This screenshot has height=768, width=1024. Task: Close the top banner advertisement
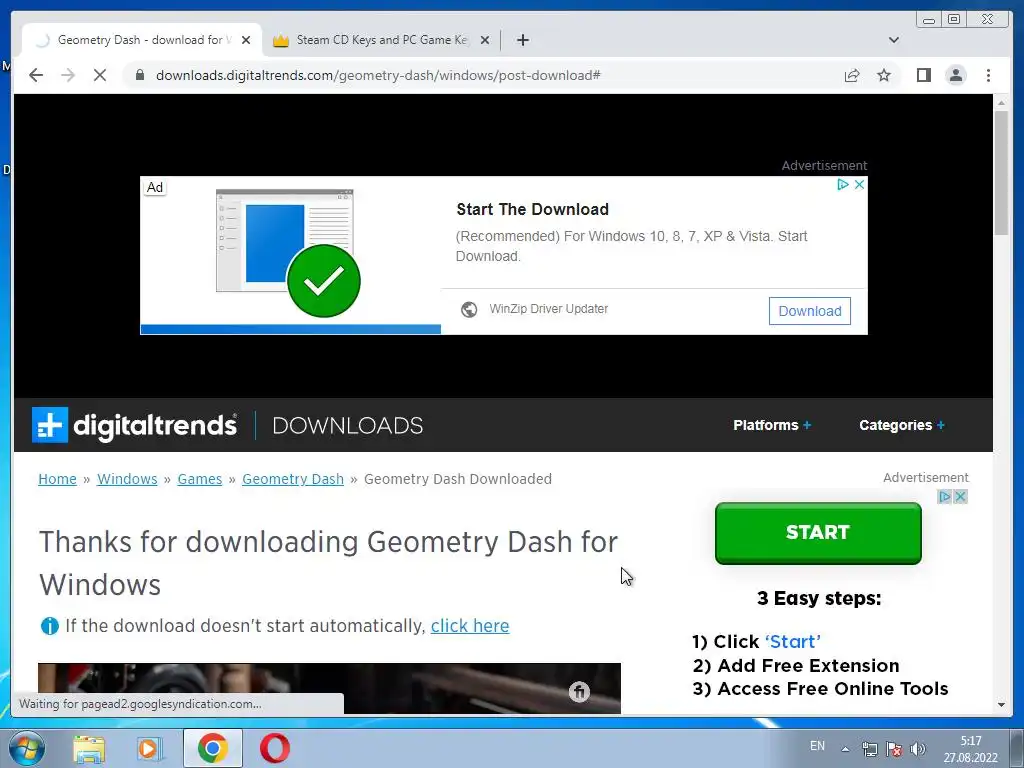pos(859,185)
